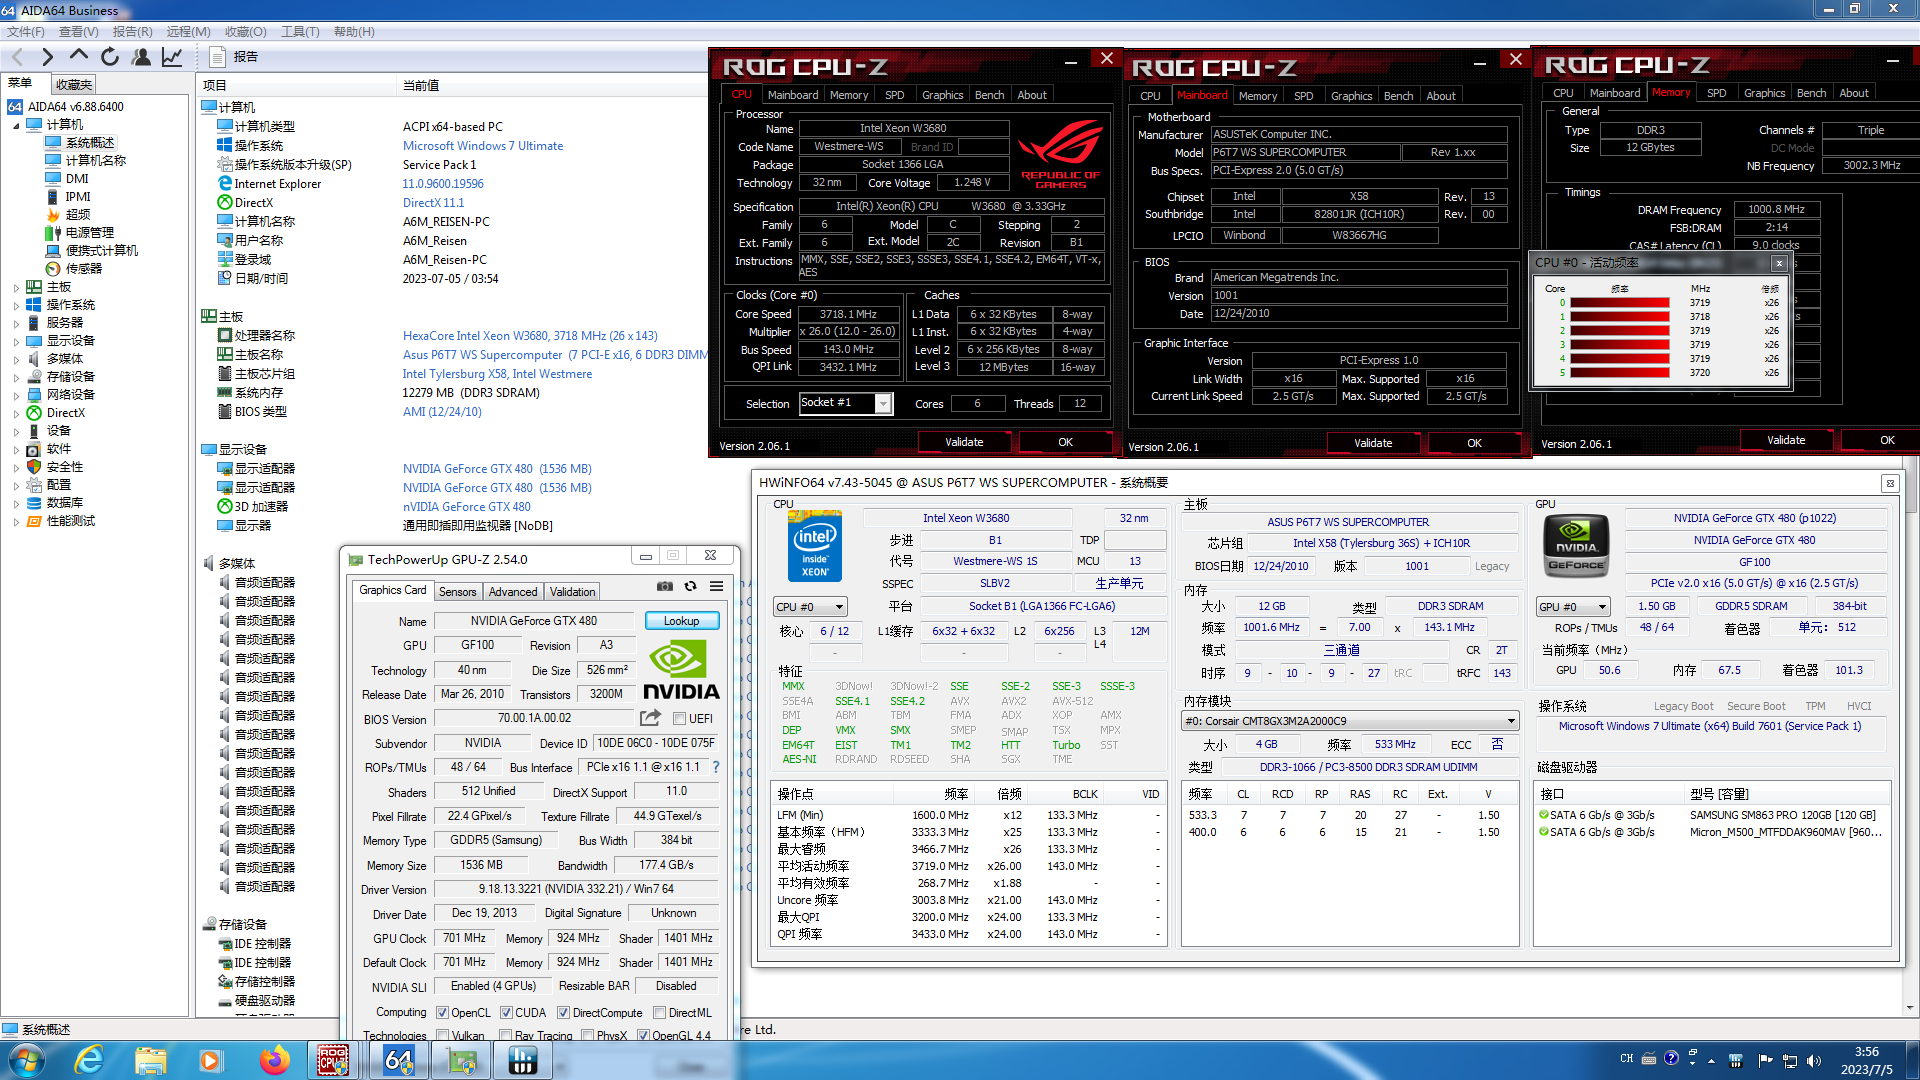Click the AIDA64 graph chart toolbar icon
Image resolution: width=1920 pixels, height=1080 pixels.
172,57
